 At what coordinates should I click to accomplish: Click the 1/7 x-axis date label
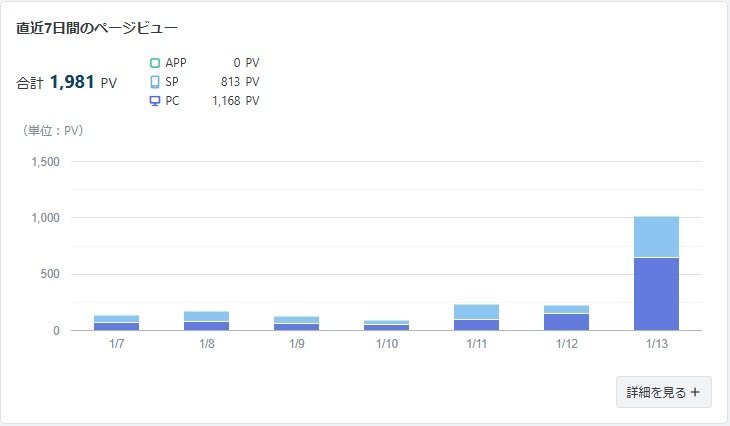[116, 344]
